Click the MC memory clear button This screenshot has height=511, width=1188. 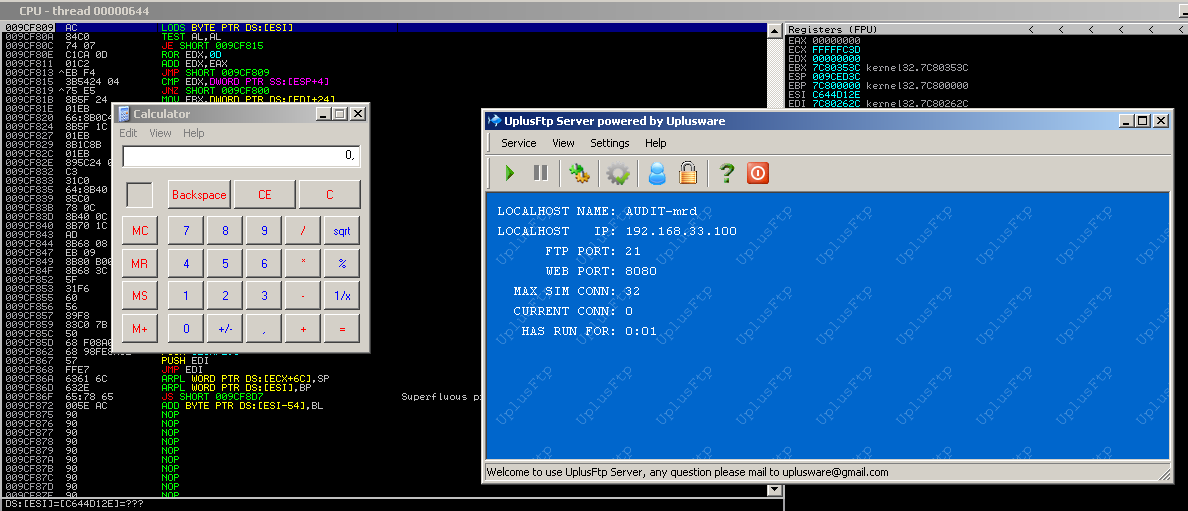(139, 230)
